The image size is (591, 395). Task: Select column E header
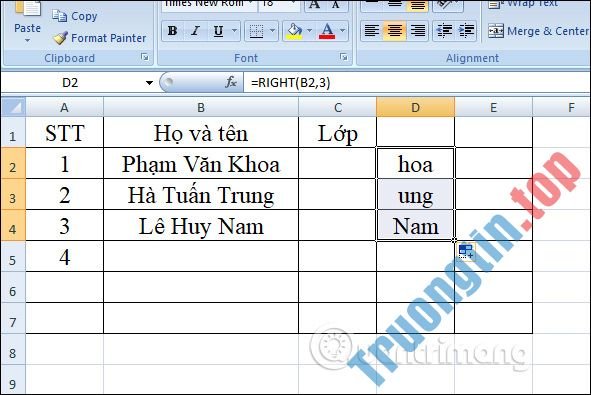[x=493, y=107]
